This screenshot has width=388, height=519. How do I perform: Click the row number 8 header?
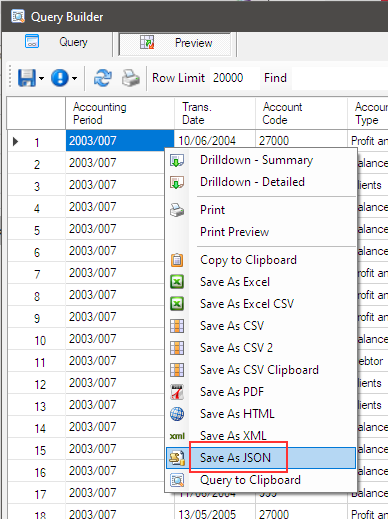click(x=37, y=296)
